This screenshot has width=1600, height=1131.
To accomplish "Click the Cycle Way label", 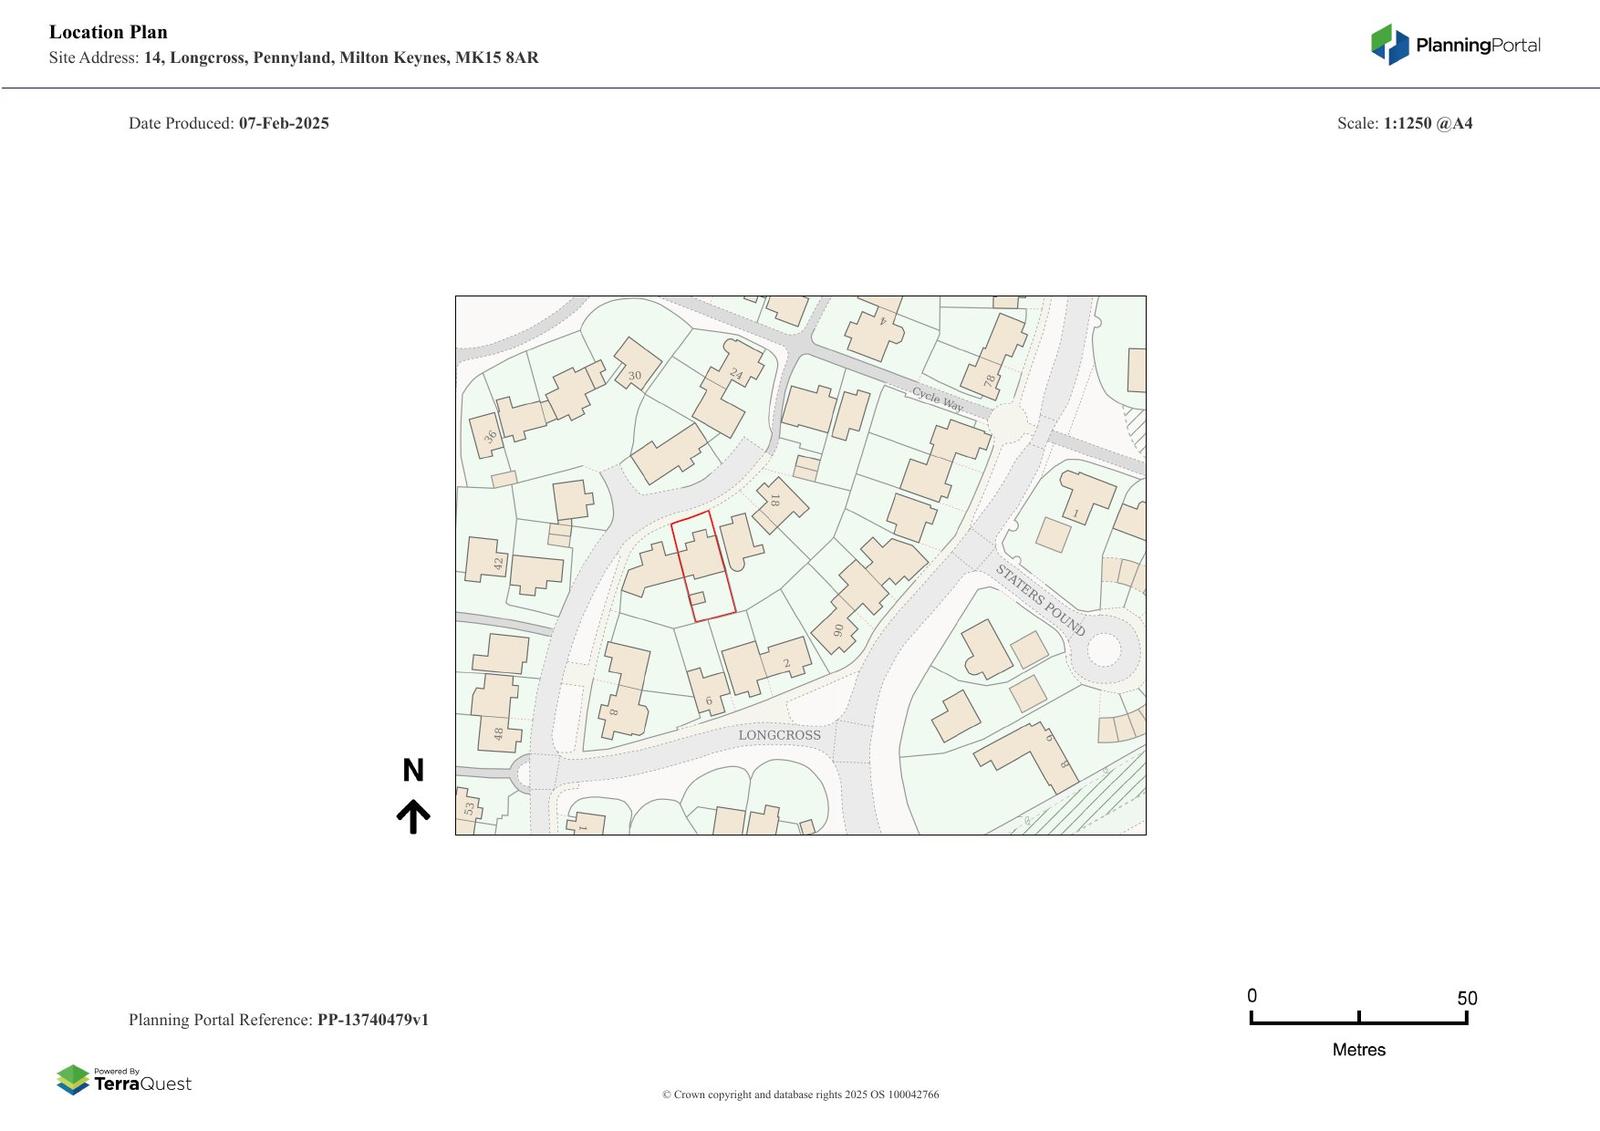I will [x=937, y=399].
